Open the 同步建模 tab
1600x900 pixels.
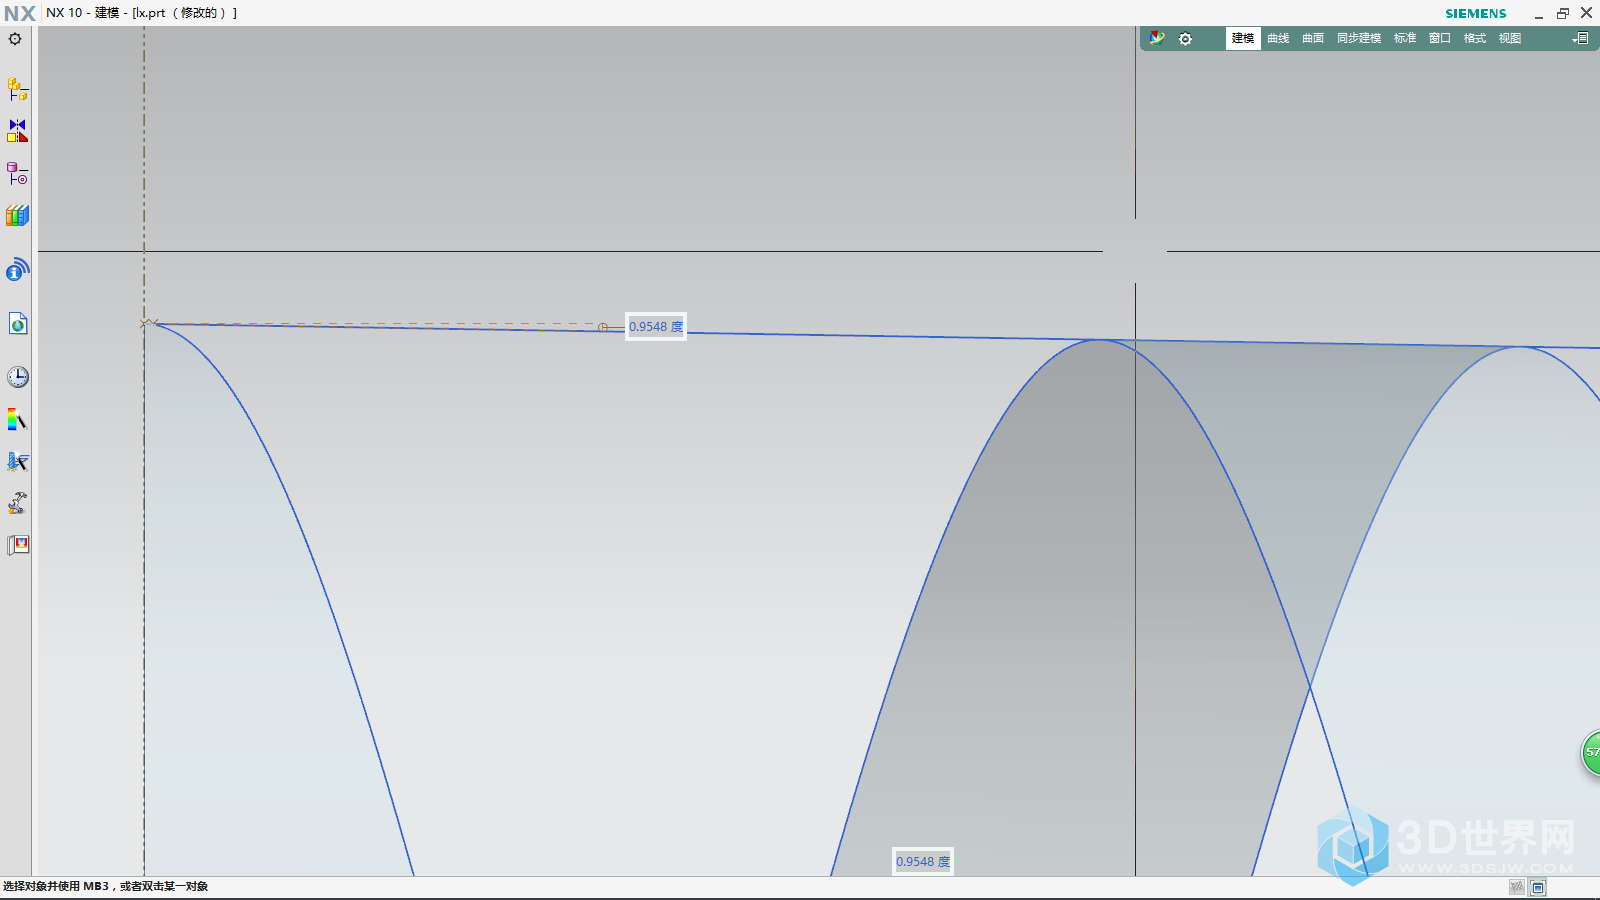pos(1359,38)
